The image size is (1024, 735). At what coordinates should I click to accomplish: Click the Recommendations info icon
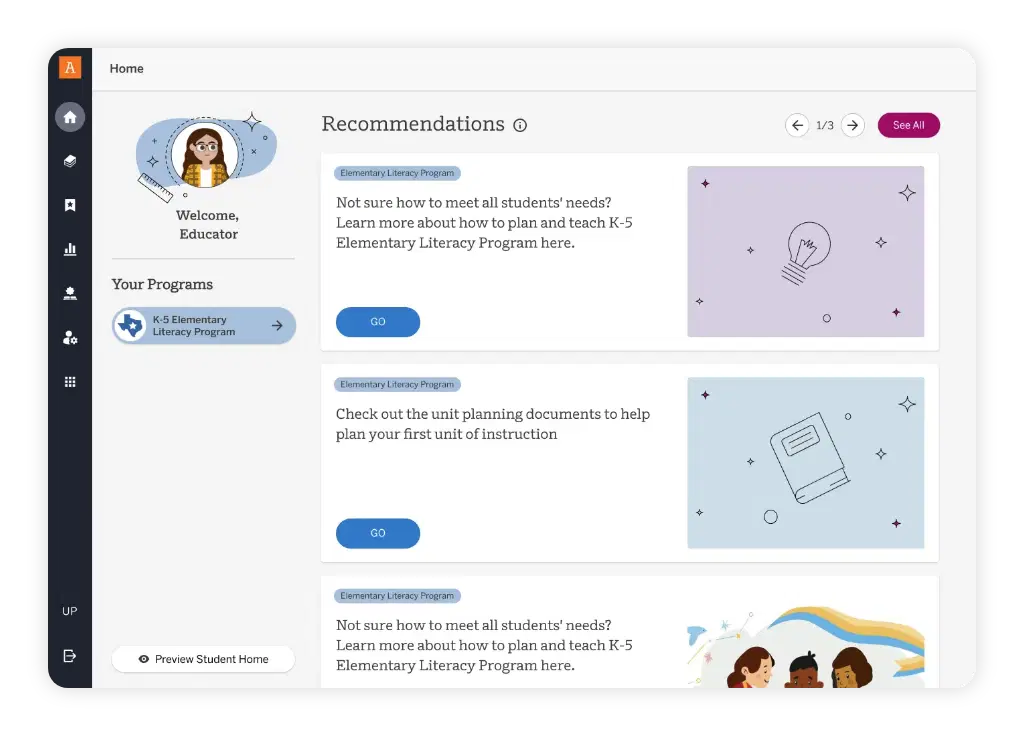520,125
